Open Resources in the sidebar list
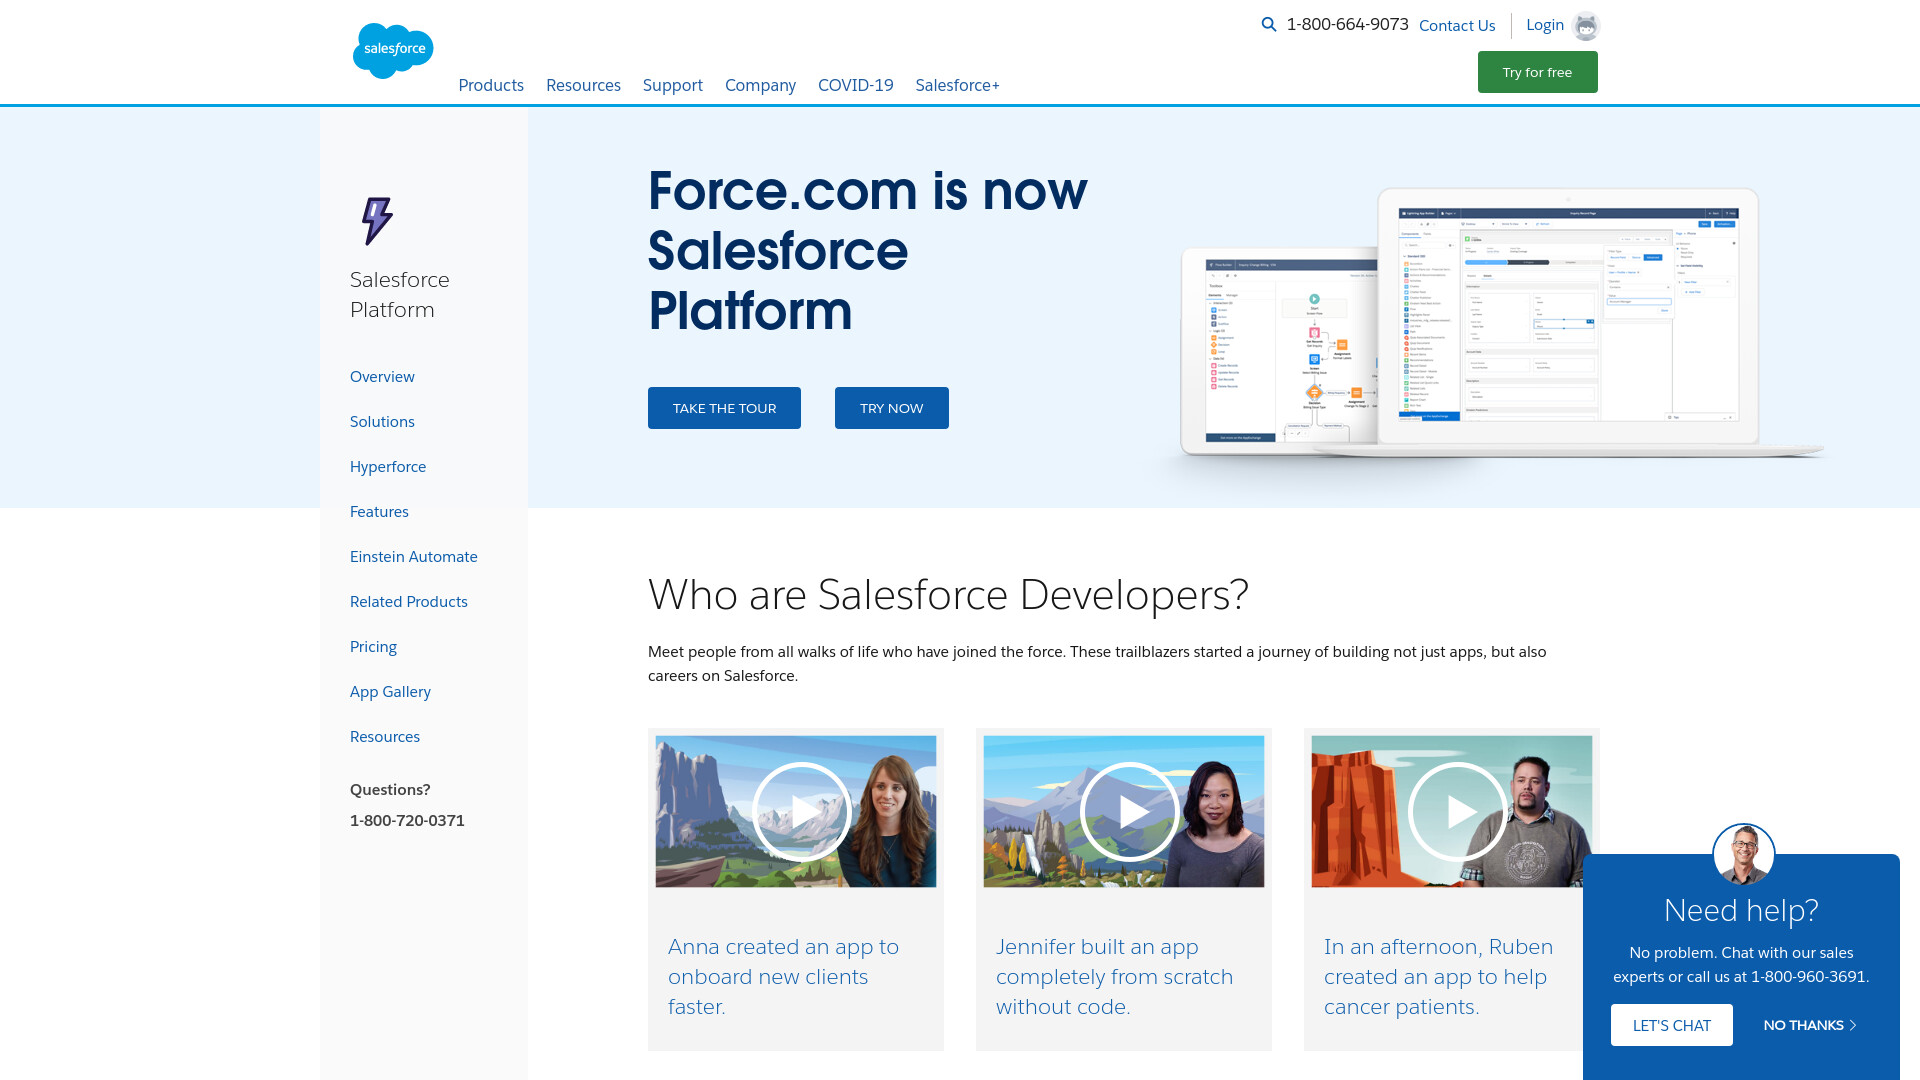The width and height of the screenshot is (1920, 1080). [385, 736]
